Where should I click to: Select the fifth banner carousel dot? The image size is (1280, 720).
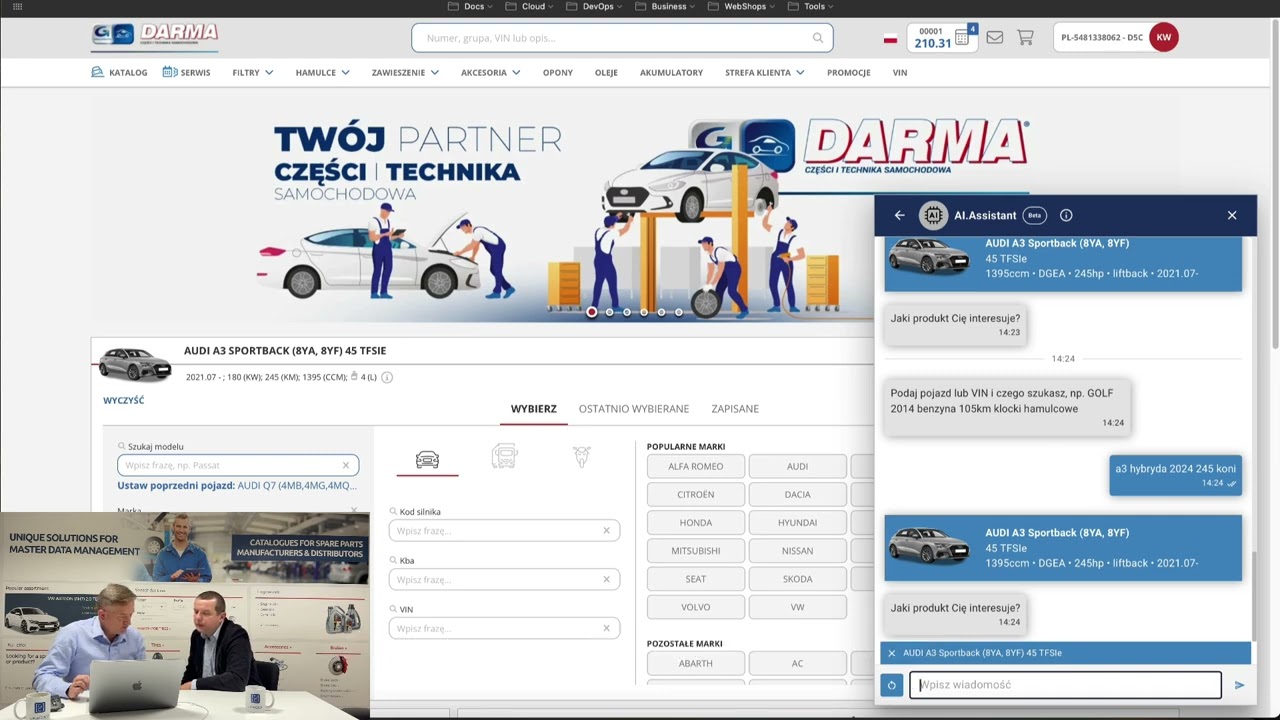661,312
